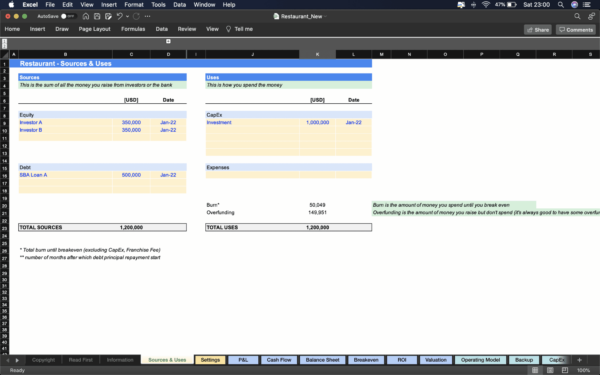Open the Review ribbon tab
The image size is (600, 375).
pos(187,29)
